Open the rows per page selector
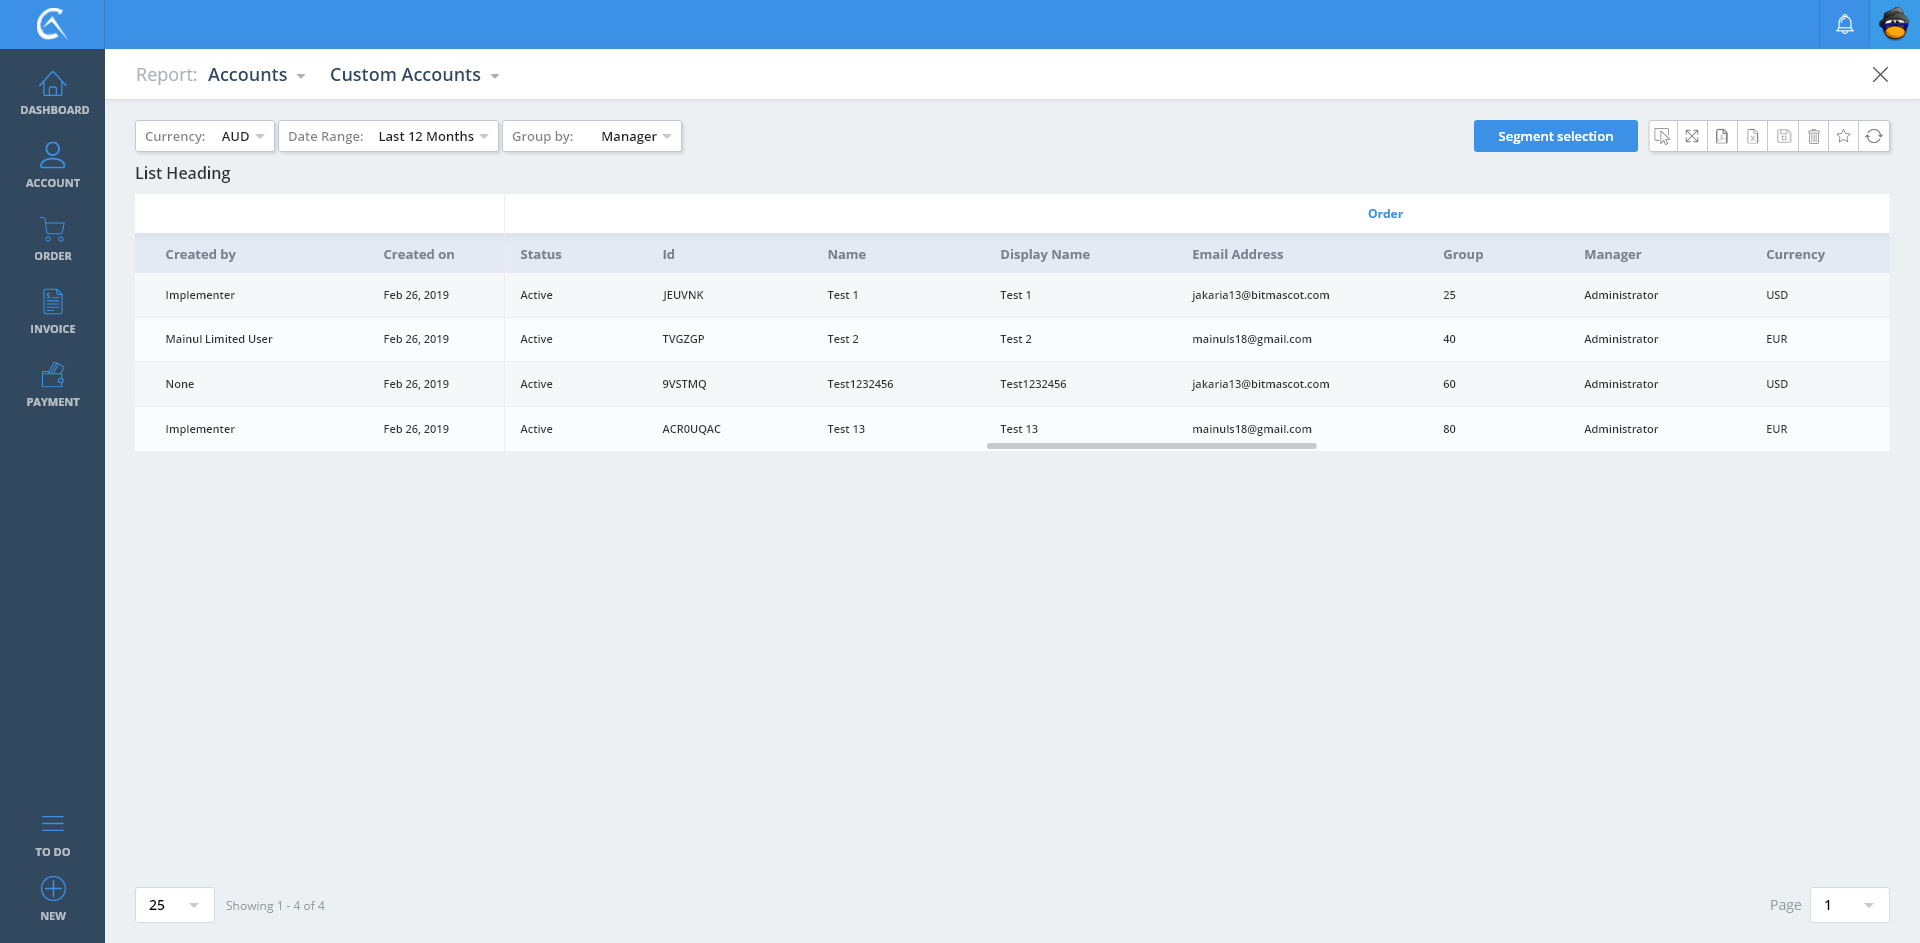The image size is (1920, 943). 174,905
